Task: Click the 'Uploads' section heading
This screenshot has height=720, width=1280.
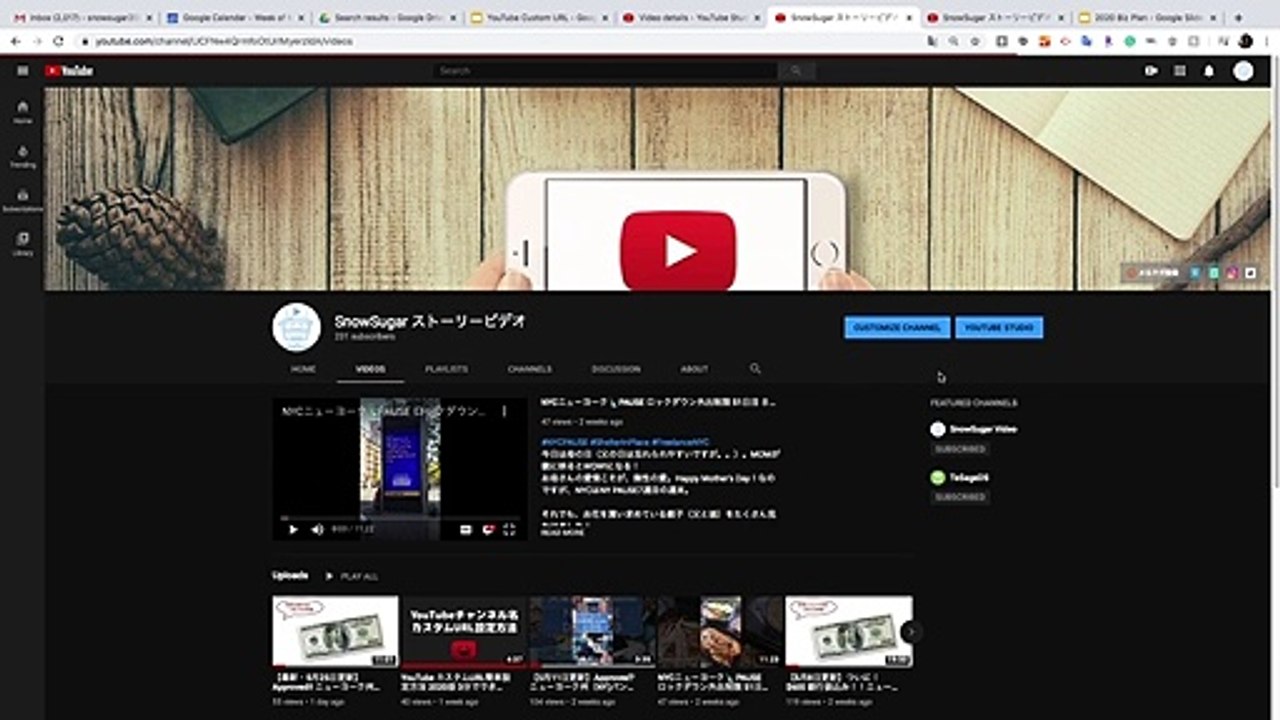Action: (x=290, y=576)
